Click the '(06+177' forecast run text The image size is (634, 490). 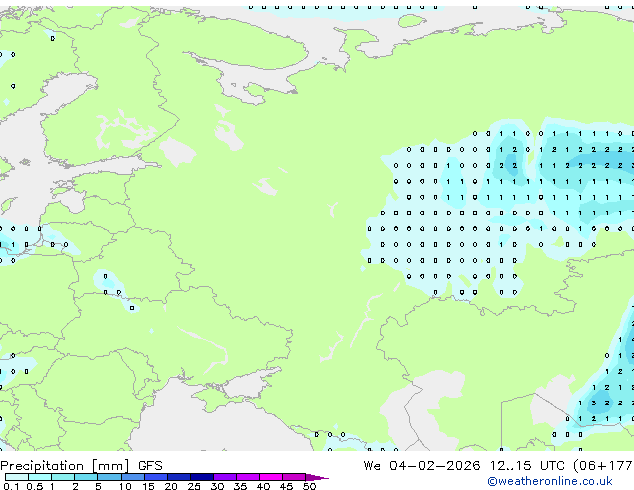pyautogui.click(x=604, y=466)
